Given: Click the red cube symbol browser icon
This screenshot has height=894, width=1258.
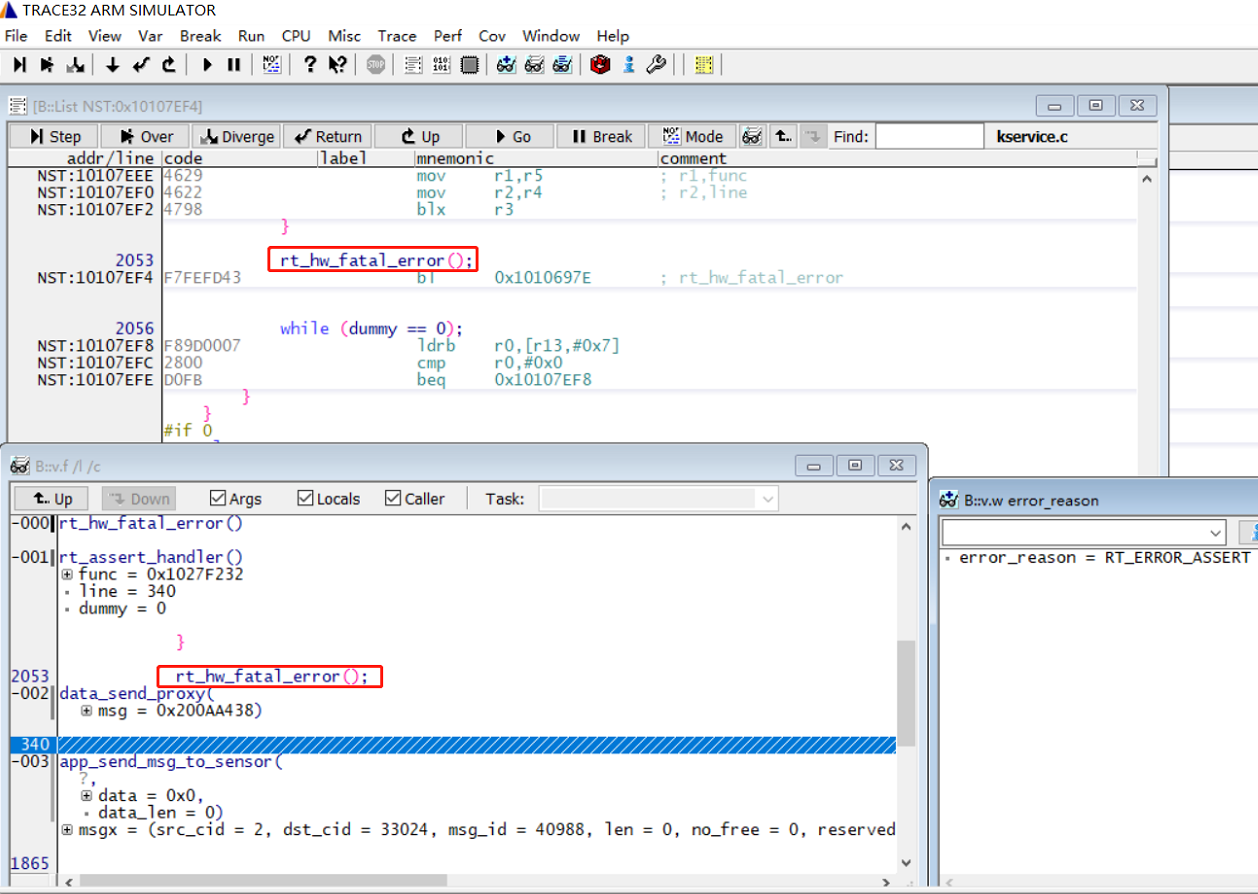Looking at the screenshot, I should point(600,65).
